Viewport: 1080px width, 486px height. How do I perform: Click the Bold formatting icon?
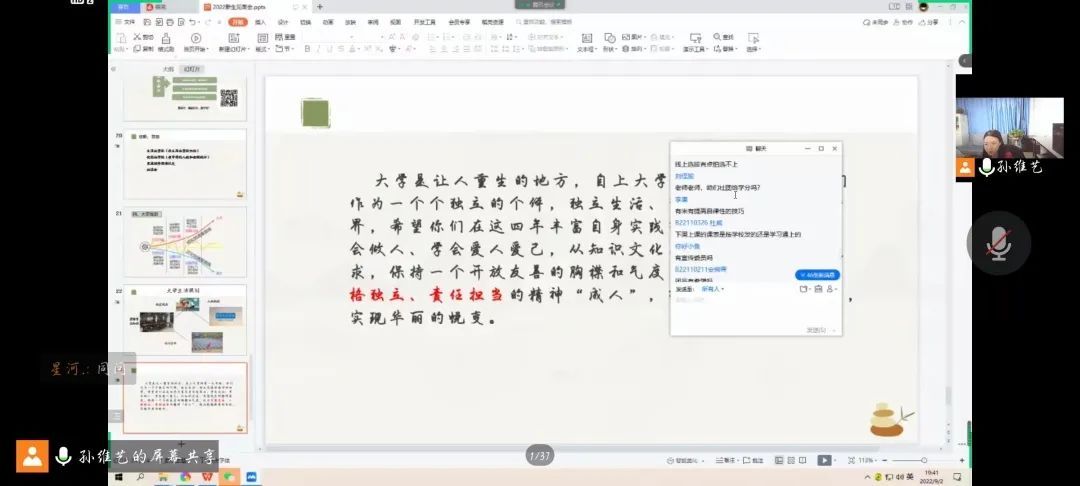307,48
